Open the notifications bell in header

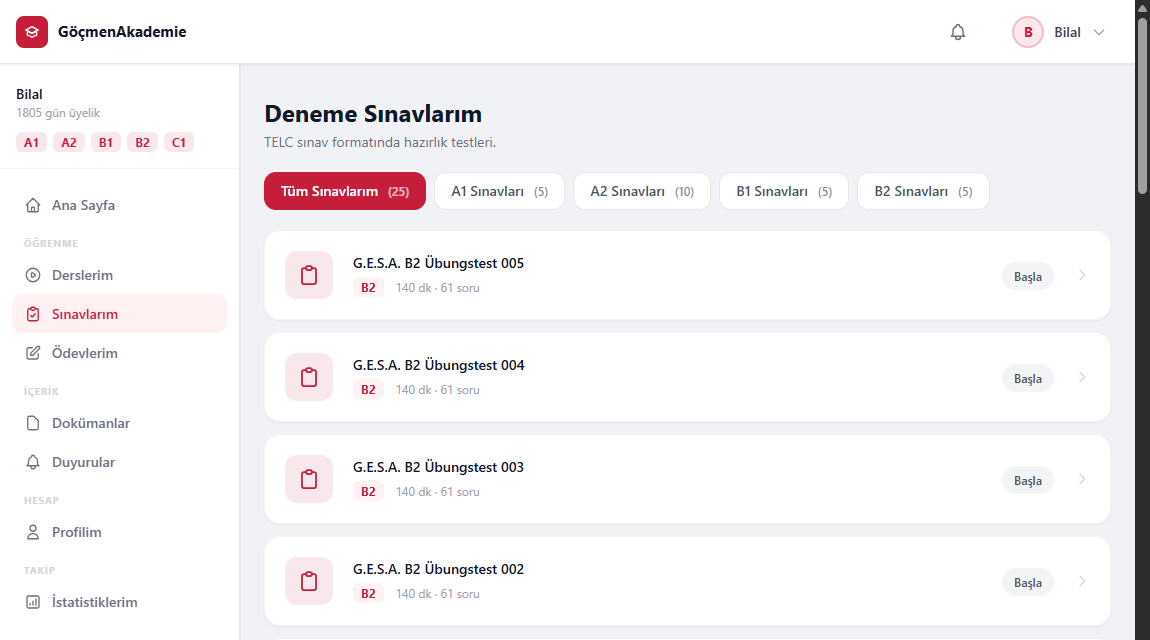[x=958, y=32]
